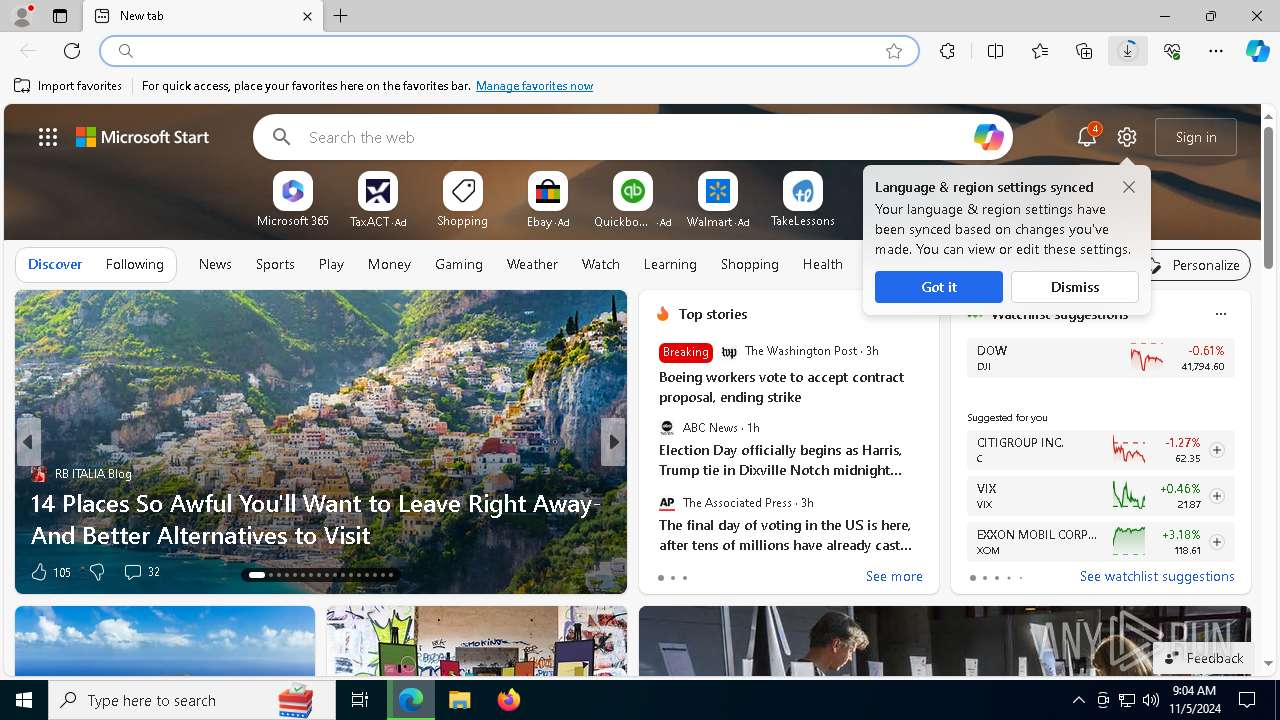Open the Weather category

pyautogui.click(x=532, y=265)
